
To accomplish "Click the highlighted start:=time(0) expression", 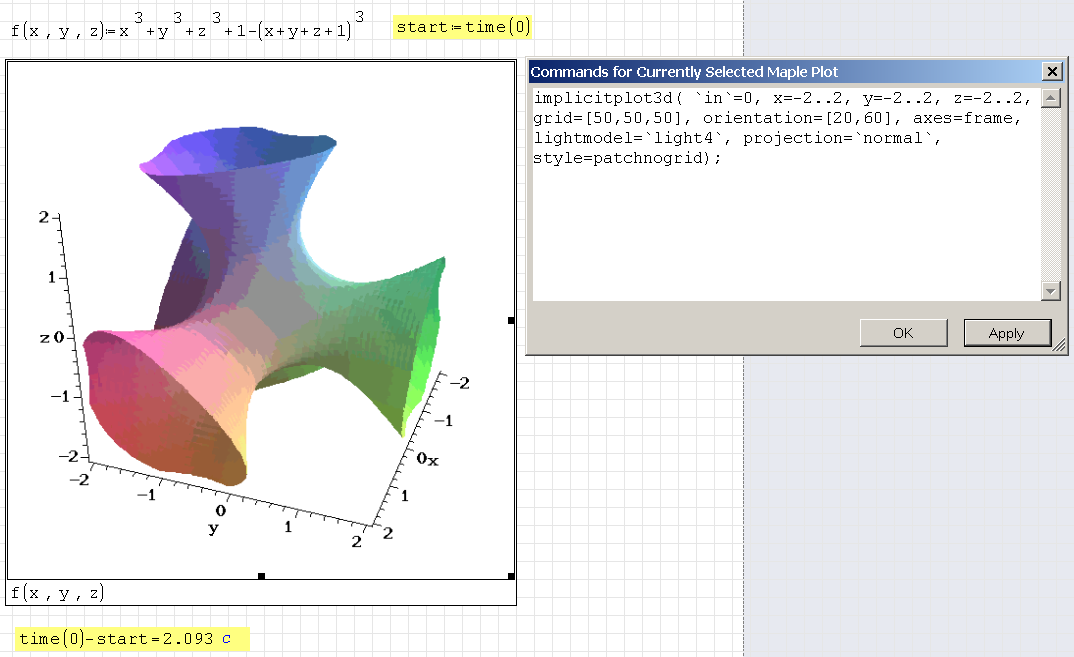I will coord(462,27).
